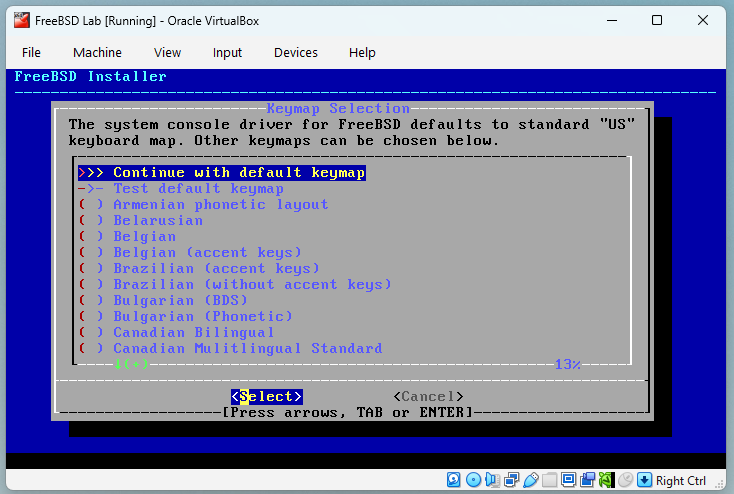This screenshot has height=494, width=734.
Task: Click the display settings status icon
Action: coord(568,479)
